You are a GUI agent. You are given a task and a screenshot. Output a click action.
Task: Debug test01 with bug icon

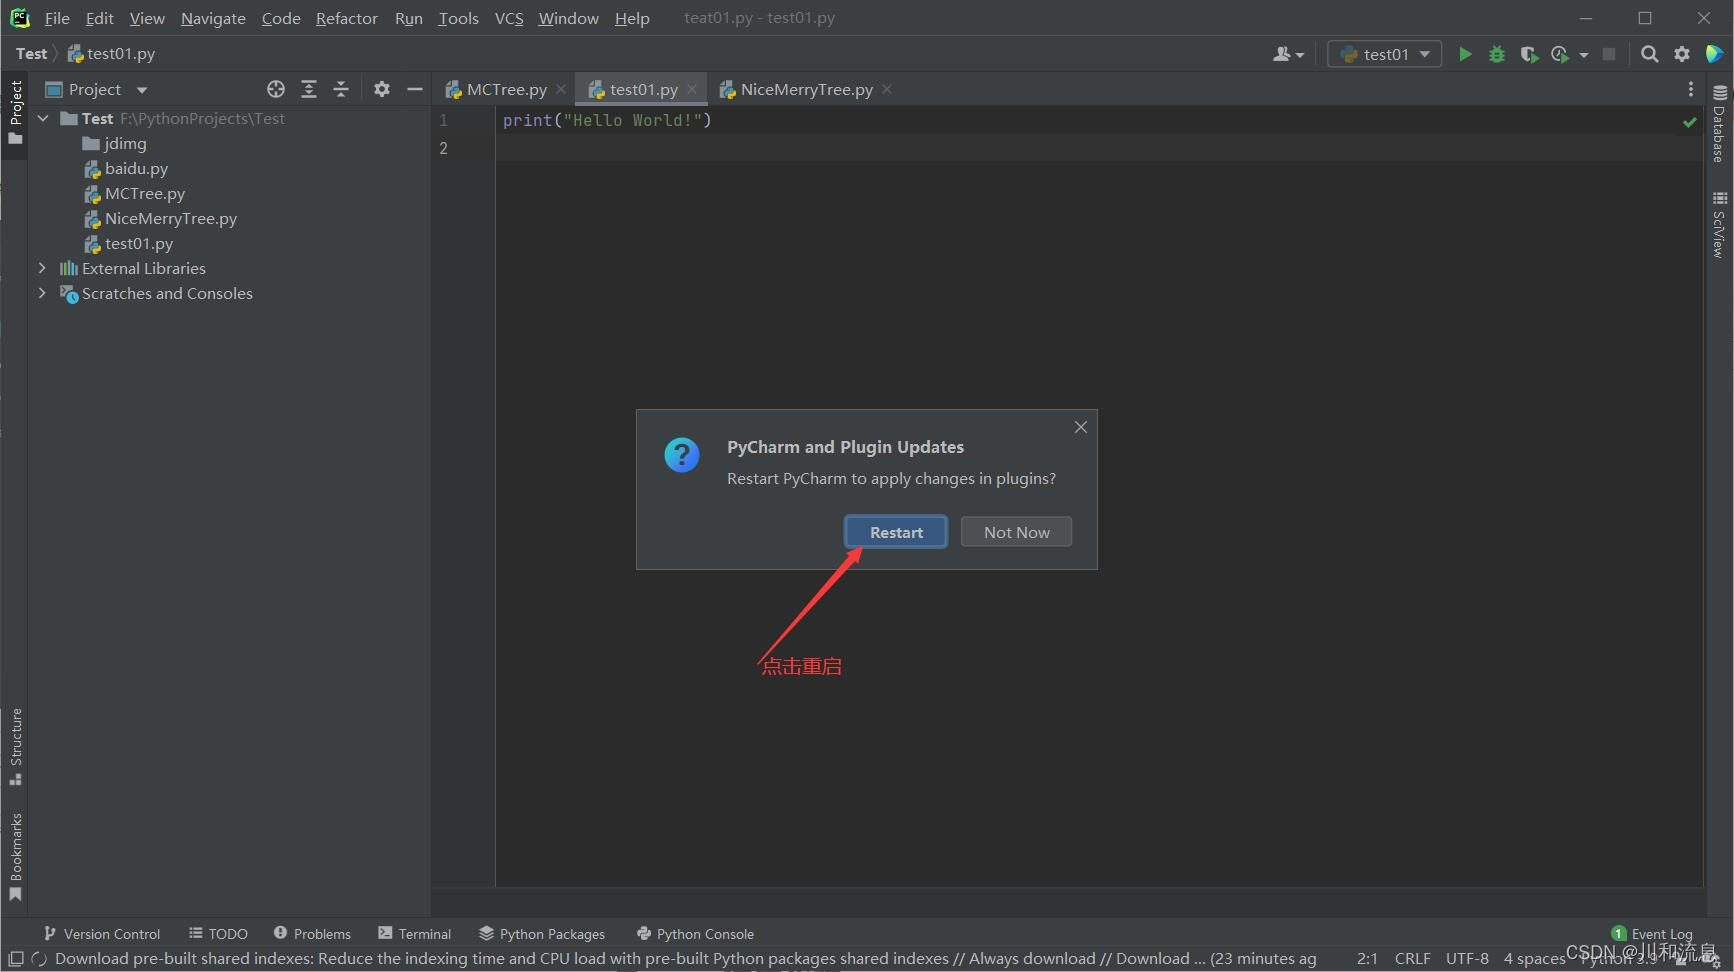tap(1497, 54)
